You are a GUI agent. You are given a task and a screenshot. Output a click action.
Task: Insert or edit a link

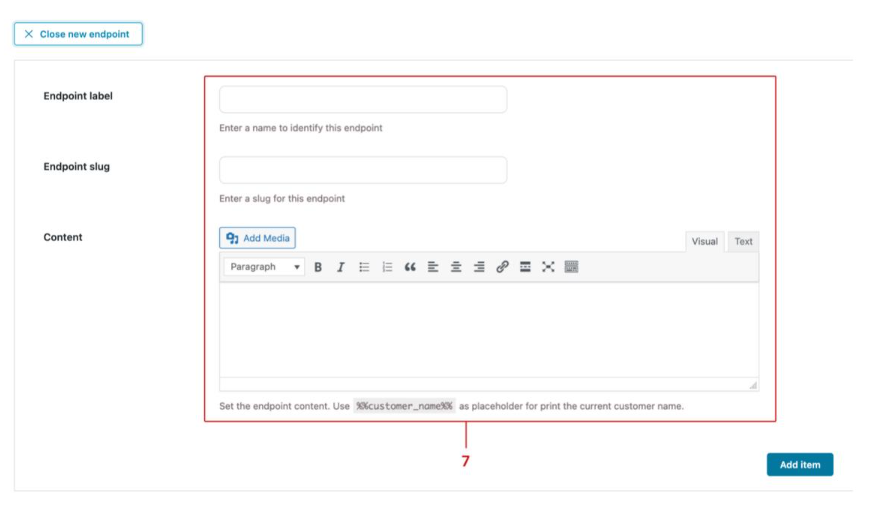point(502,267)
